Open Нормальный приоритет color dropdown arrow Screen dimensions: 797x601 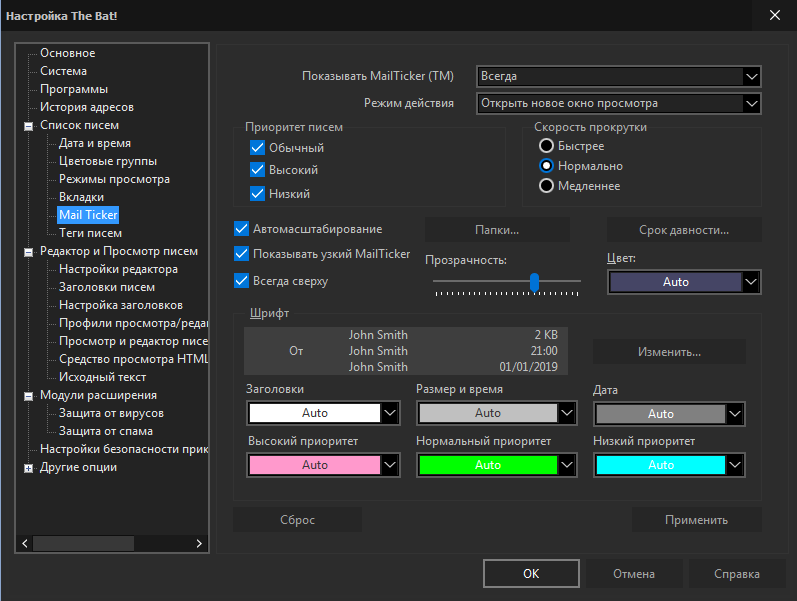click(x=567, y=465)
